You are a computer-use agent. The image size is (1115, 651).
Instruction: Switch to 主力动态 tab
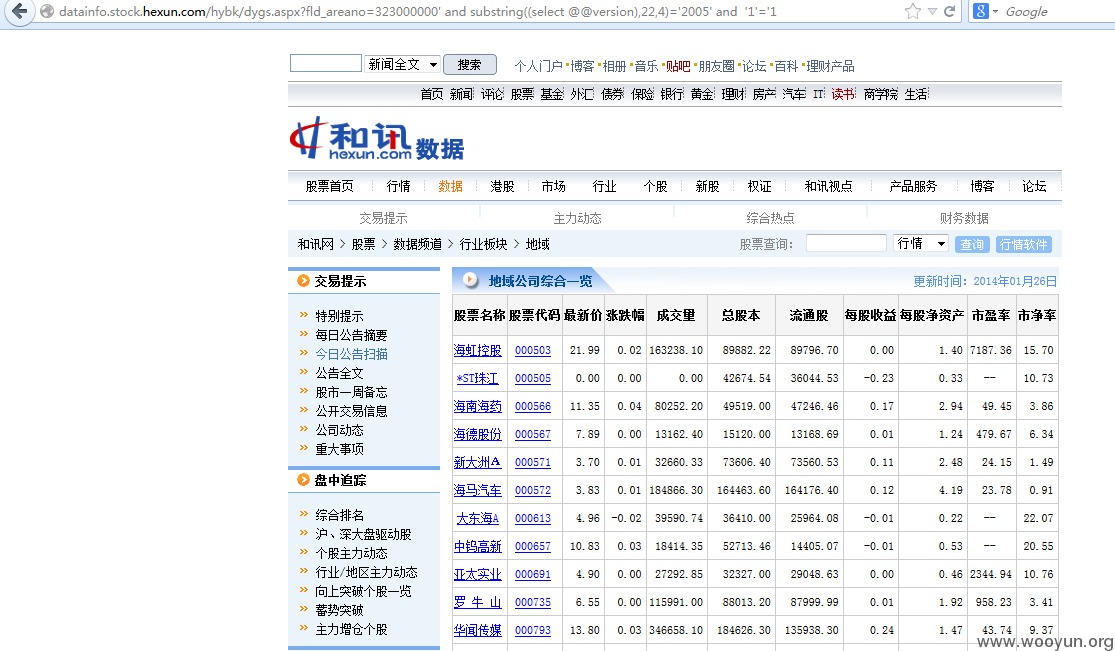(x=577, y=218)
